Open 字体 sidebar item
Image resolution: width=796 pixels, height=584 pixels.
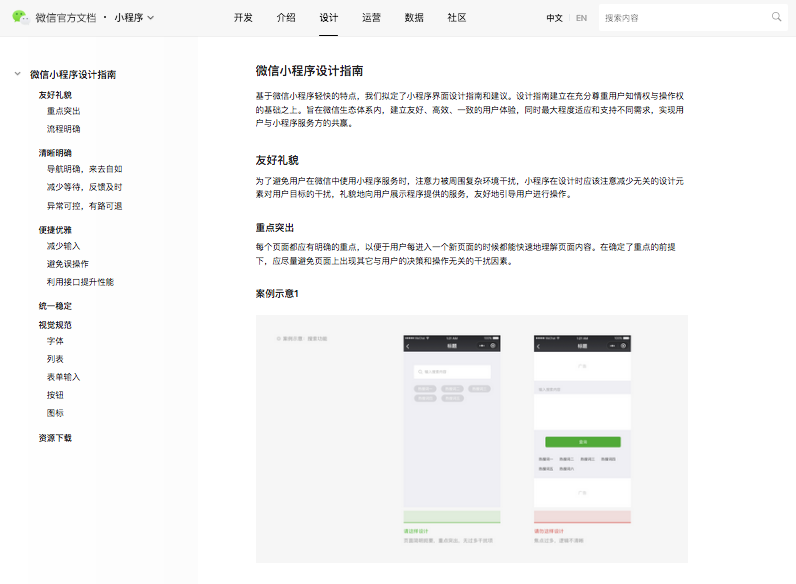pos(55,341)
